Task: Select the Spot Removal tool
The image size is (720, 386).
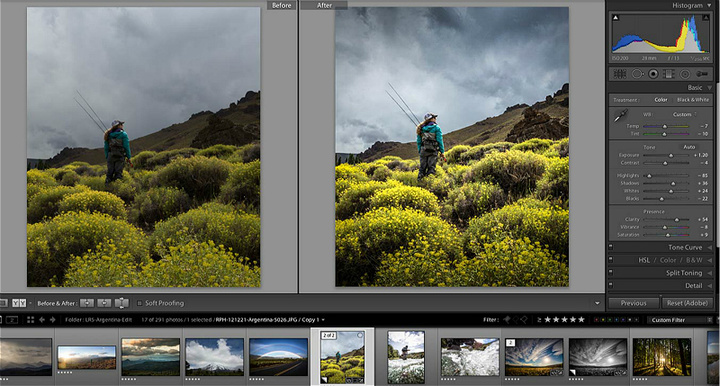Action: 637,74
